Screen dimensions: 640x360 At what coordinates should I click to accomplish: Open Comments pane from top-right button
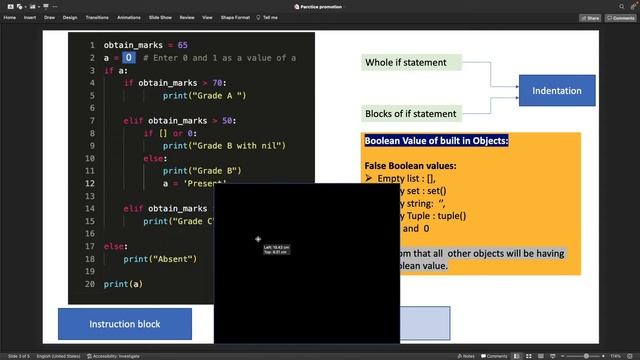point(620,18)
